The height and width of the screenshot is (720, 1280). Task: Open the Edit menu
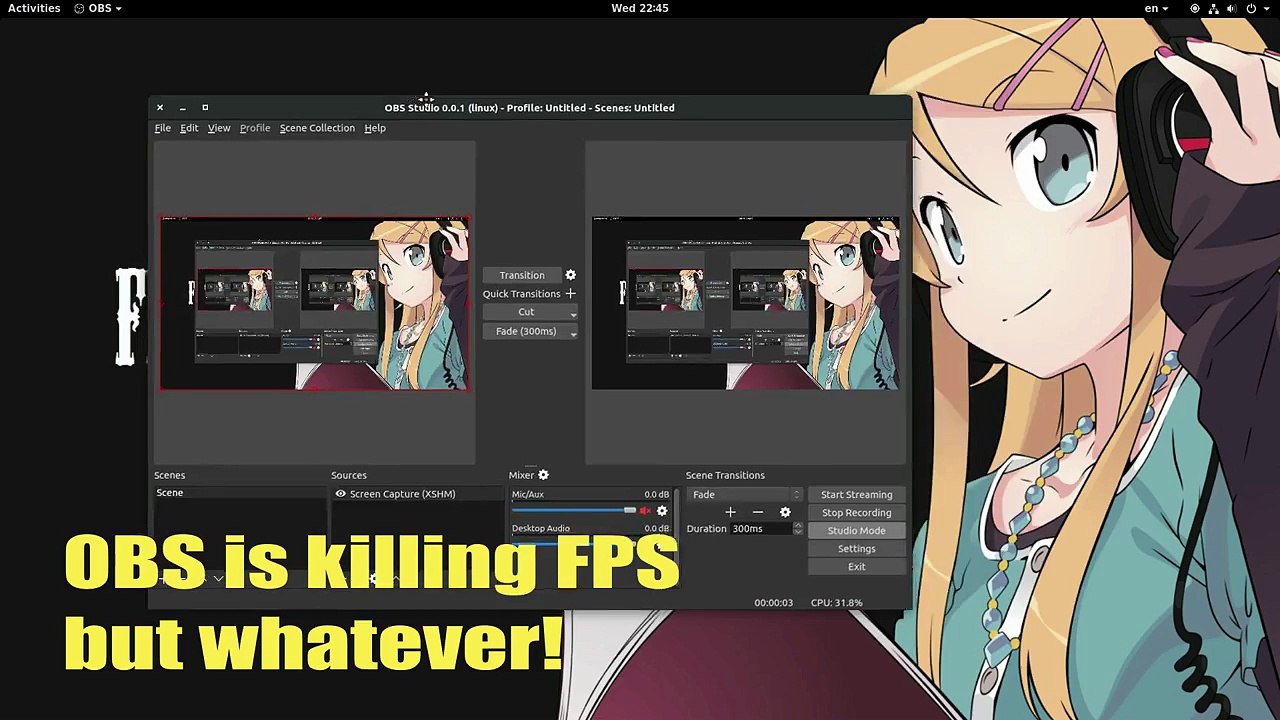pos(189,128)
